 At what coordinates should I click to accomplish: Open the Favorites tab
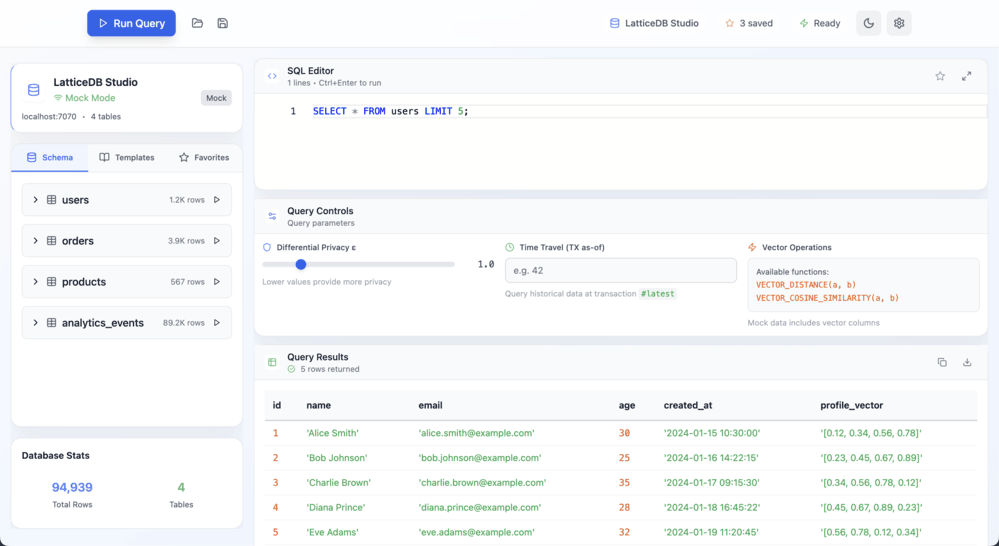204,157
